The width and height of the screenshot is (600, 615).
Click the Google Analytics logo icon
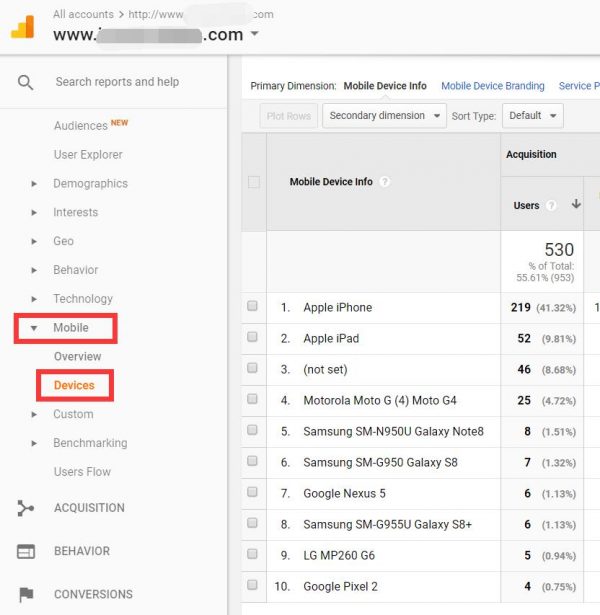pyautogui.click(x=22, y=26)
